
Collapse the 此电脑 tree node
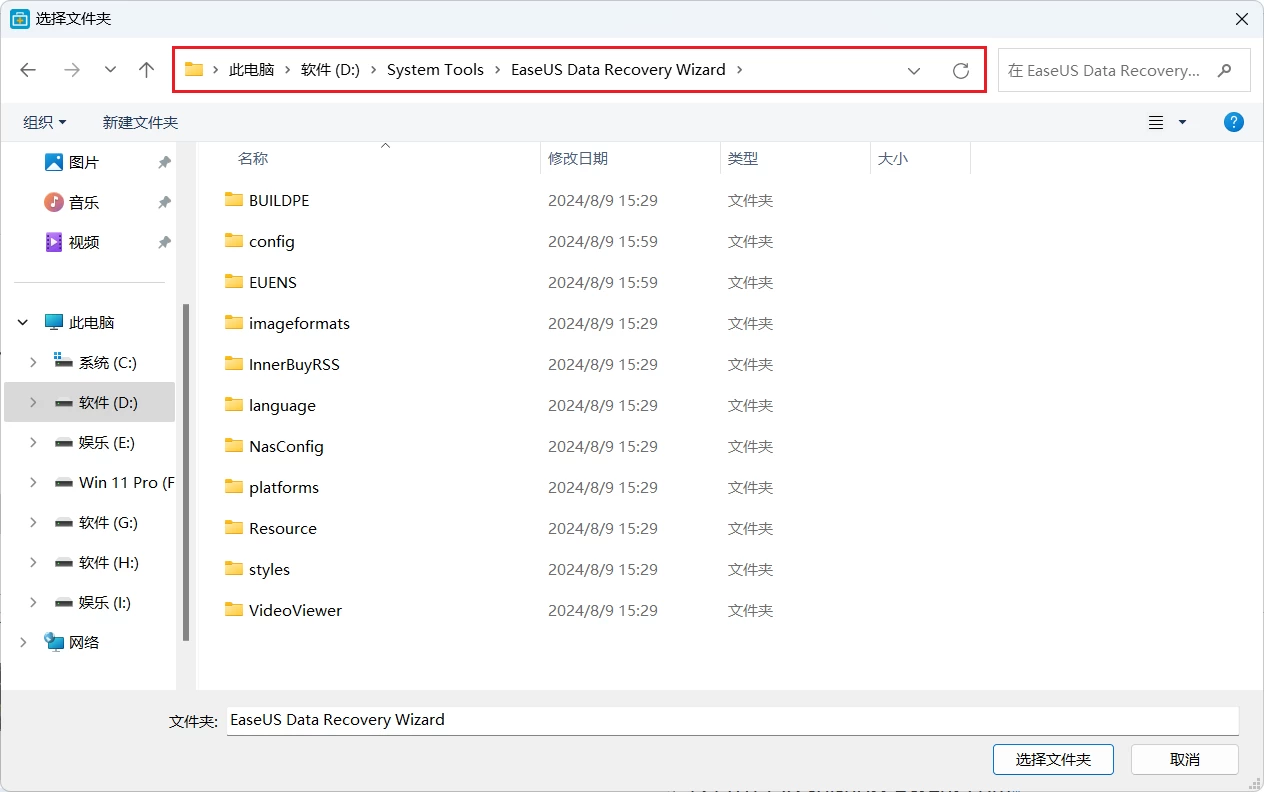(x=23, y=322)
